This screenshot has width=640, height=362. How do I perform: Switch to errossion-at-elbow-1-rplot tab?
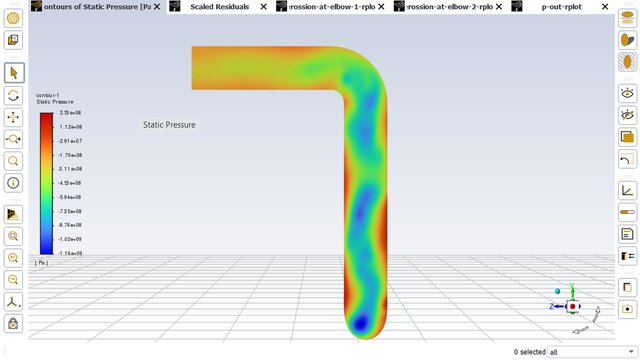point(332,7)
